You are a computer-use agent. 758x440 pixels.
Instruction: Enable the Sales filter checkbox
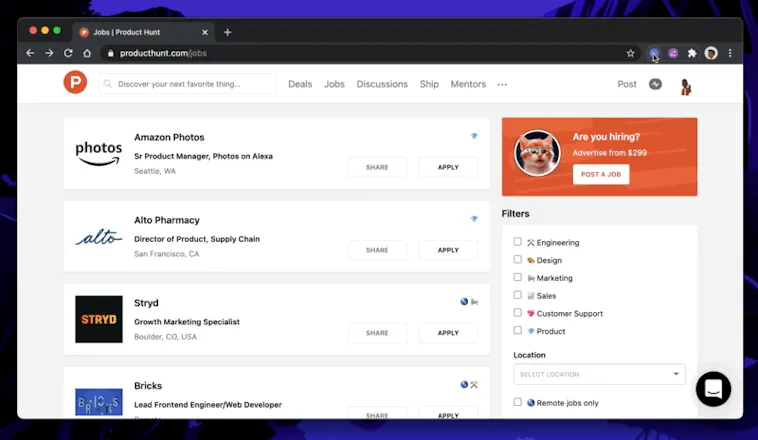click(x=518, y=294)
